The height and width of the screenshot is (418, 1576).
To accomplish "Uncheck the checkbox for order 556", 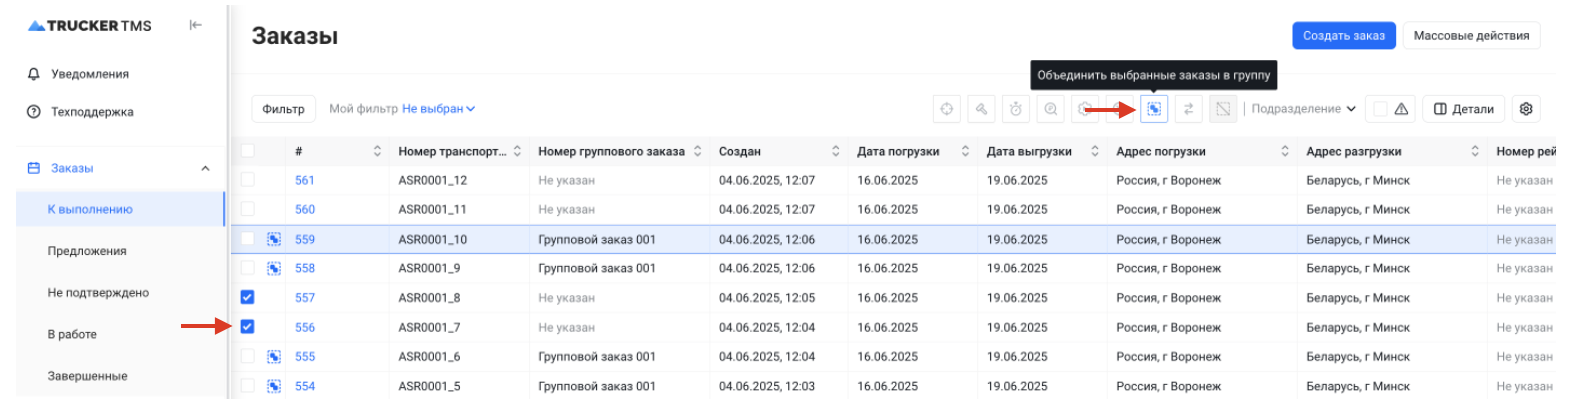I will point(247,326).
